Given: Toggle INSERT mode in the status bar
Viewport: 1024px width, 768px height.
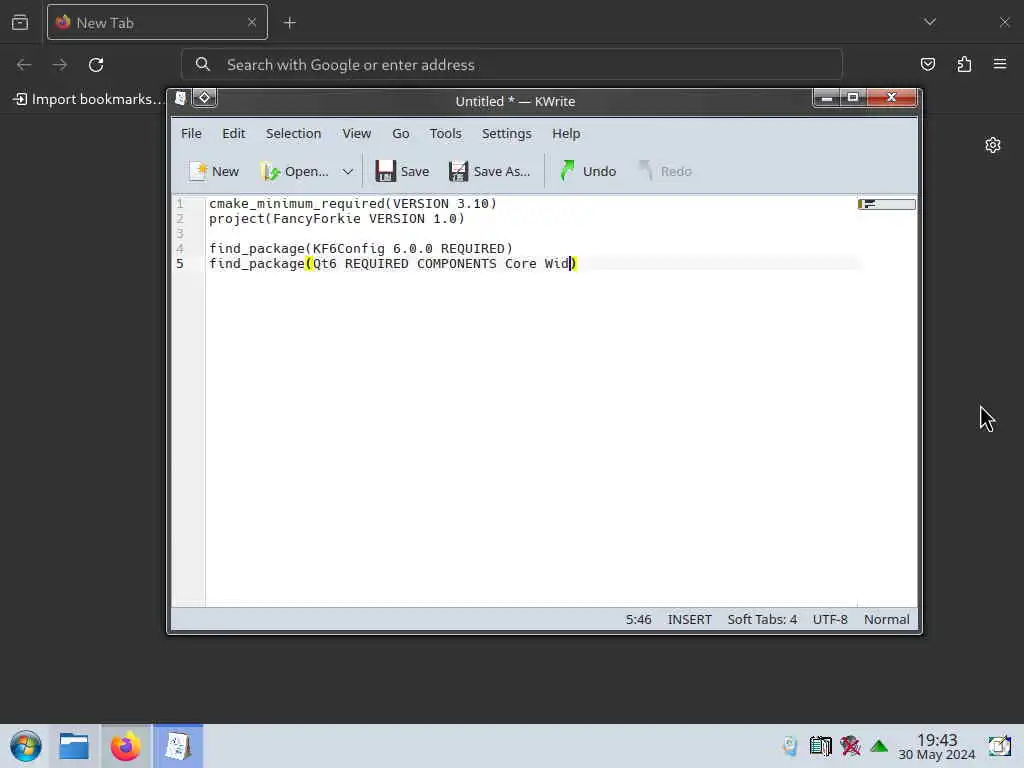Looking at the screenshot, I should (689, 619).
